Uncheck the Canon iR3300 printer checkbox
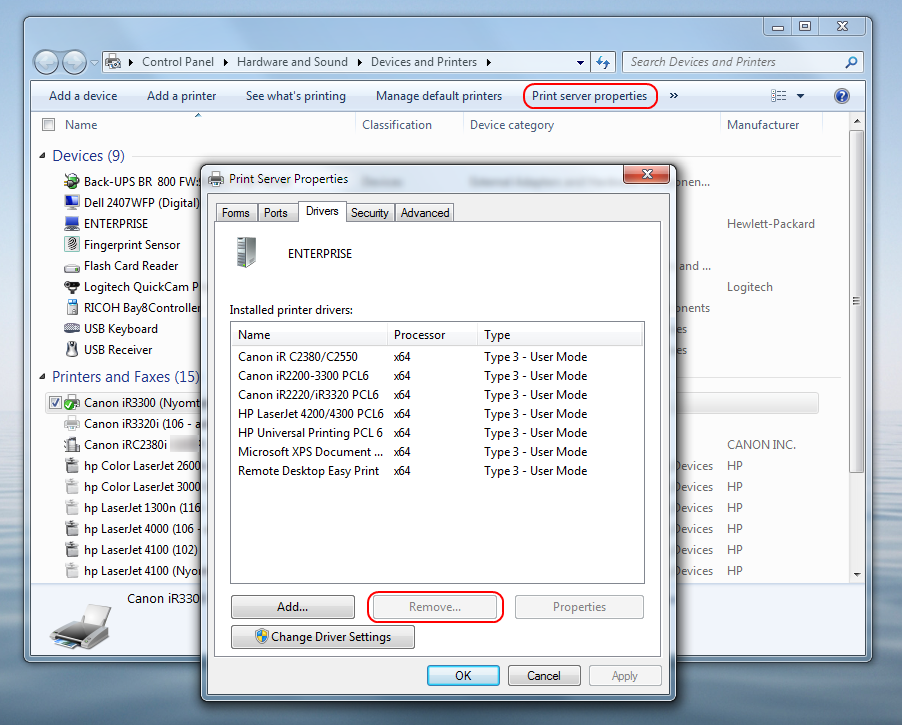This screenshot has height=725, width=902. pyautogui.click(x=55, y=403)
